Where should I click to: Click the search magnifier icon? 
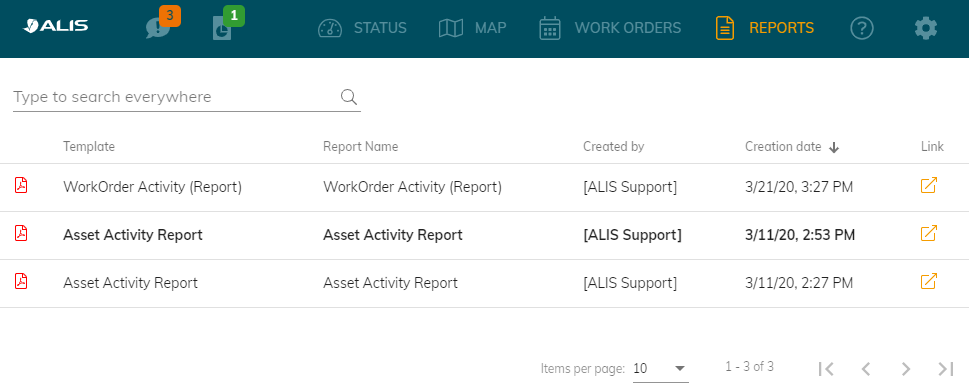349,96
